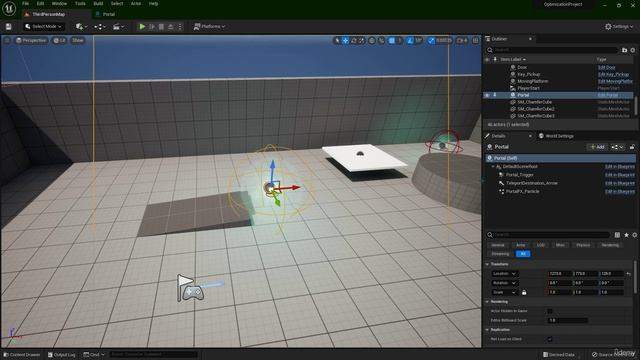This screenshot has width=640, height=360.
Task: Toggle the Scale lock ratio icon
Action: (x=524, y=292)
